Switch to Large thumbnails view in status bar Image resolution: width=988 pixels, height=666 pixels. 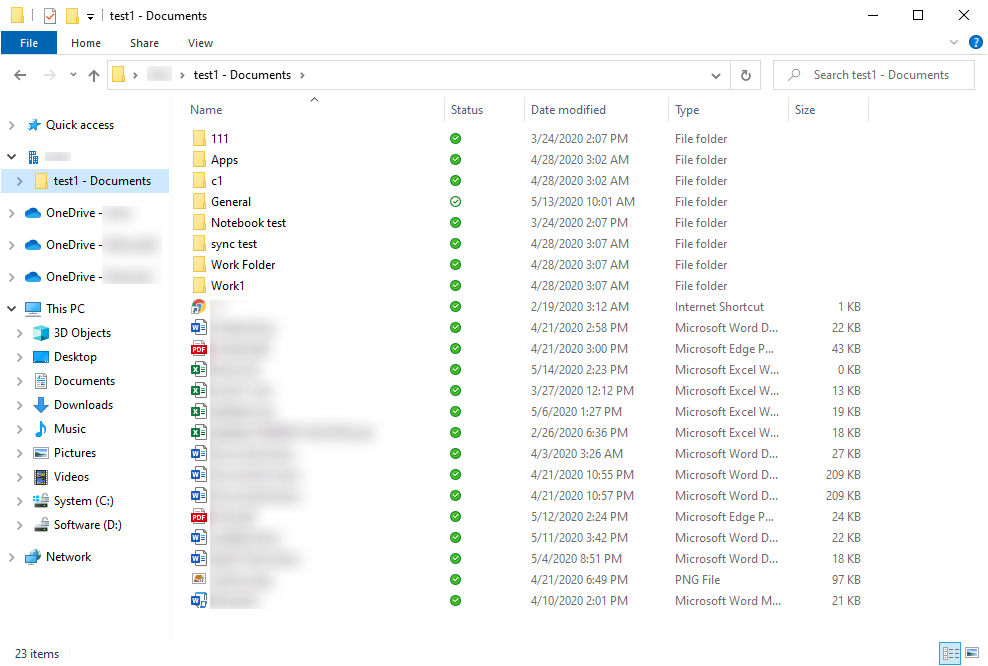(x=972, y=653)
